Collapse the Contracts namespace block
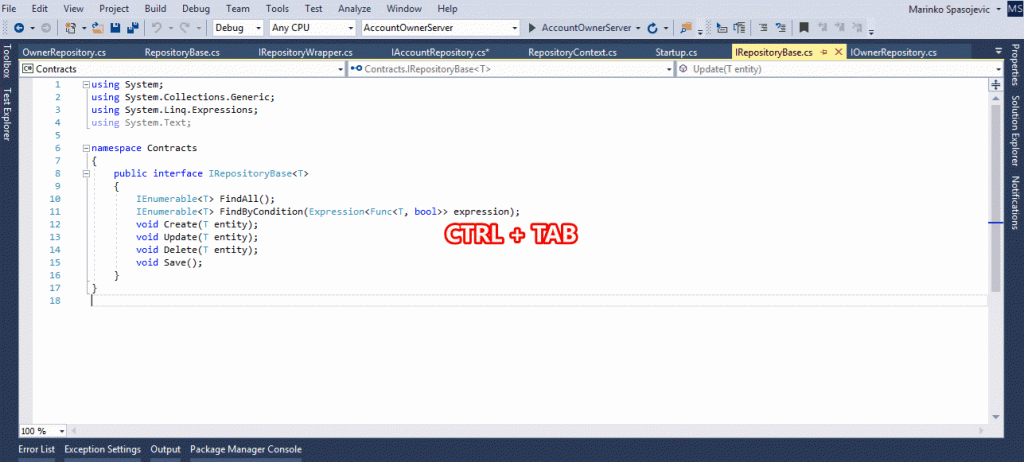This screenshot has height=462, width=1024. point(85,148)
